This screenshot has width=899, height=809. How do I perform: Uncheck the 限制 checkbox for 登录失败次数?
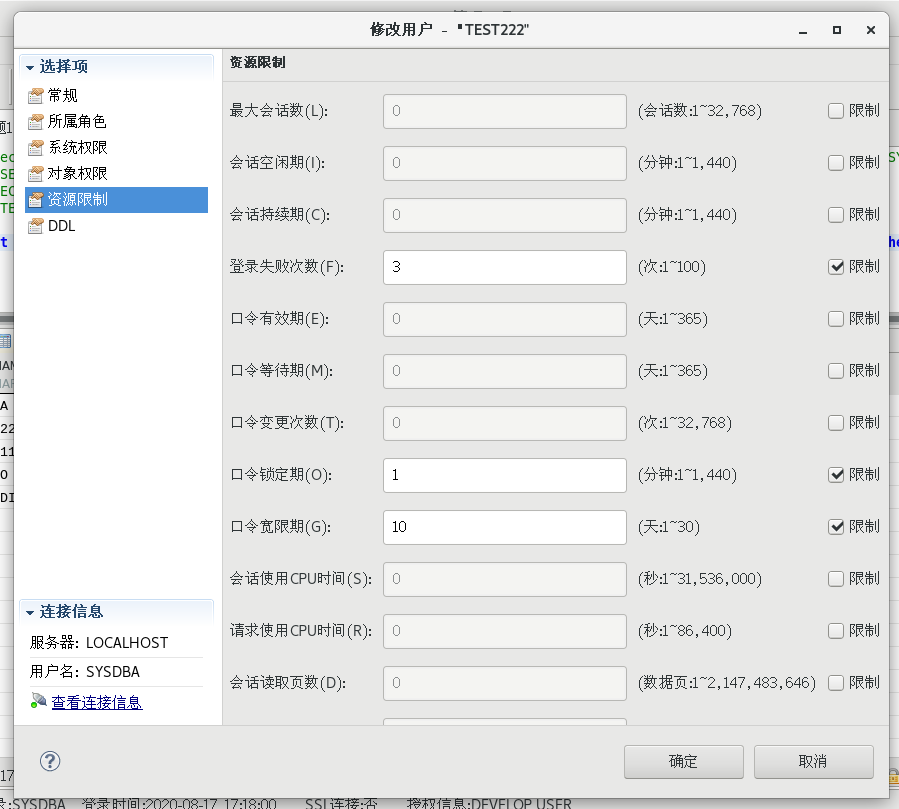point(837,267)
